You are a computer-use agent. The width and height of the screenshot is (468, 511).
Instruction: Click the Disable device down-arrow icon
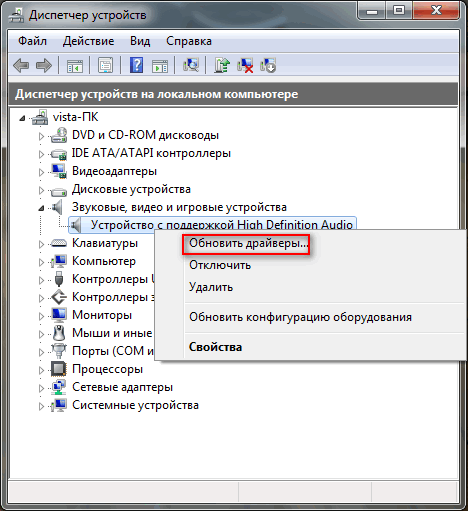pyautogui.click(x=268, y=65)
